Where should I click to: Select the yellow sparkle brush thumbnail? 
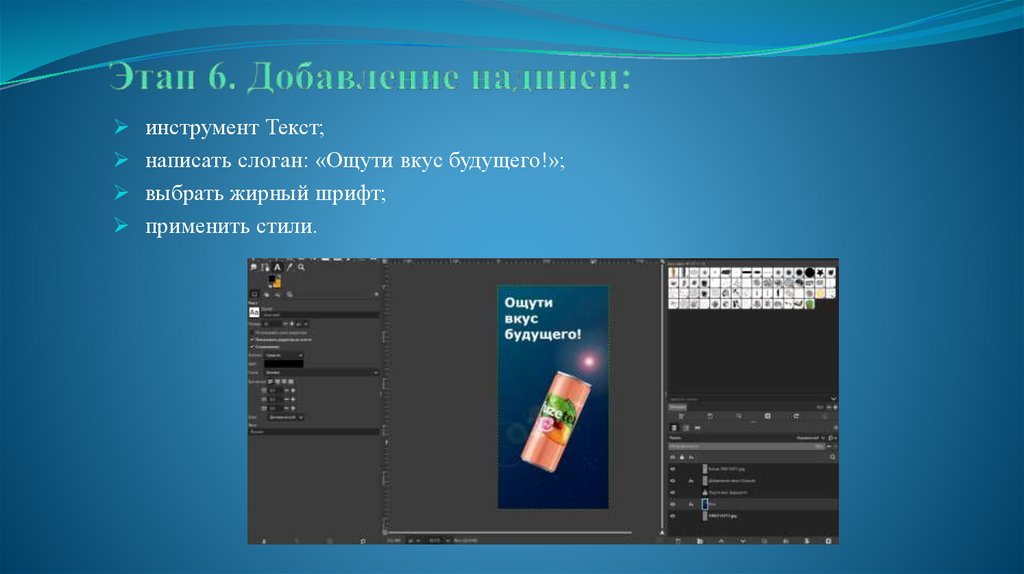click(x=820, y=294)
